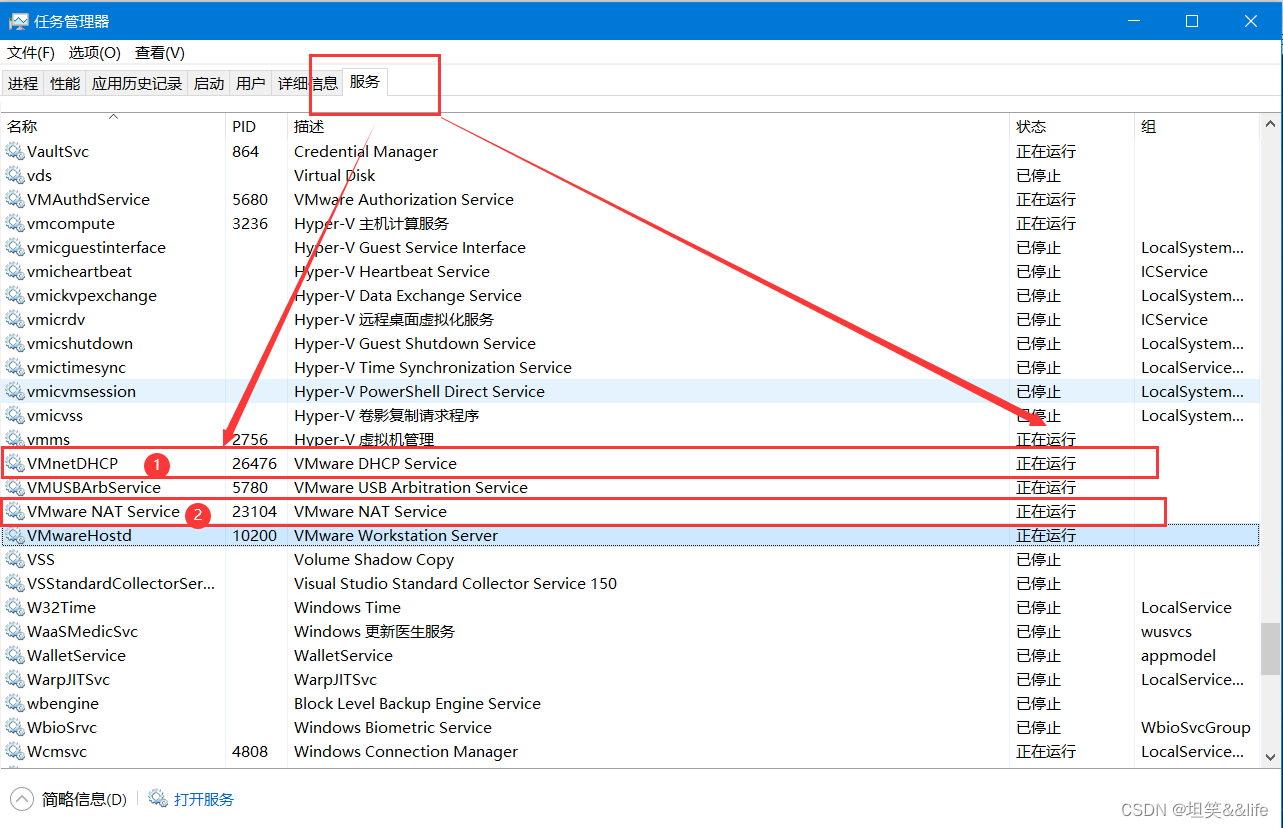The width and height of the screenshot is (1283, 828).
Task: Click the Wcmsvc service gear icon
Action: click(x=14, y=752)
